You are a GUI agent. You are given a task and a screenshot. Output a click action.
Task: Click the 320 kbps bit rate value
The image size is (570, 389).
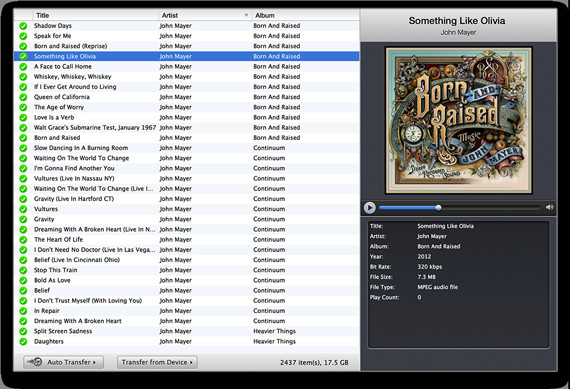point(430,266)
